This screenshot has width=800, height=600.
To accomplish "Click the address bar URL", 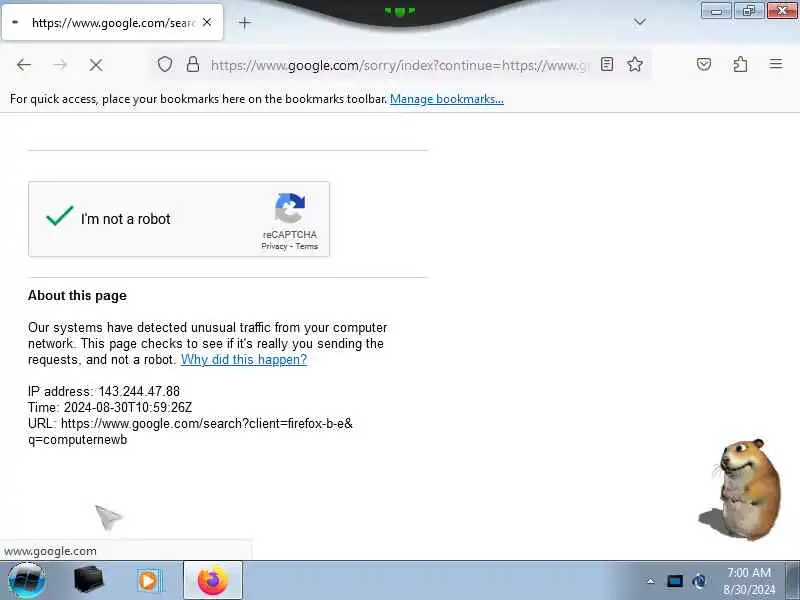I will [x=399, y=65].
